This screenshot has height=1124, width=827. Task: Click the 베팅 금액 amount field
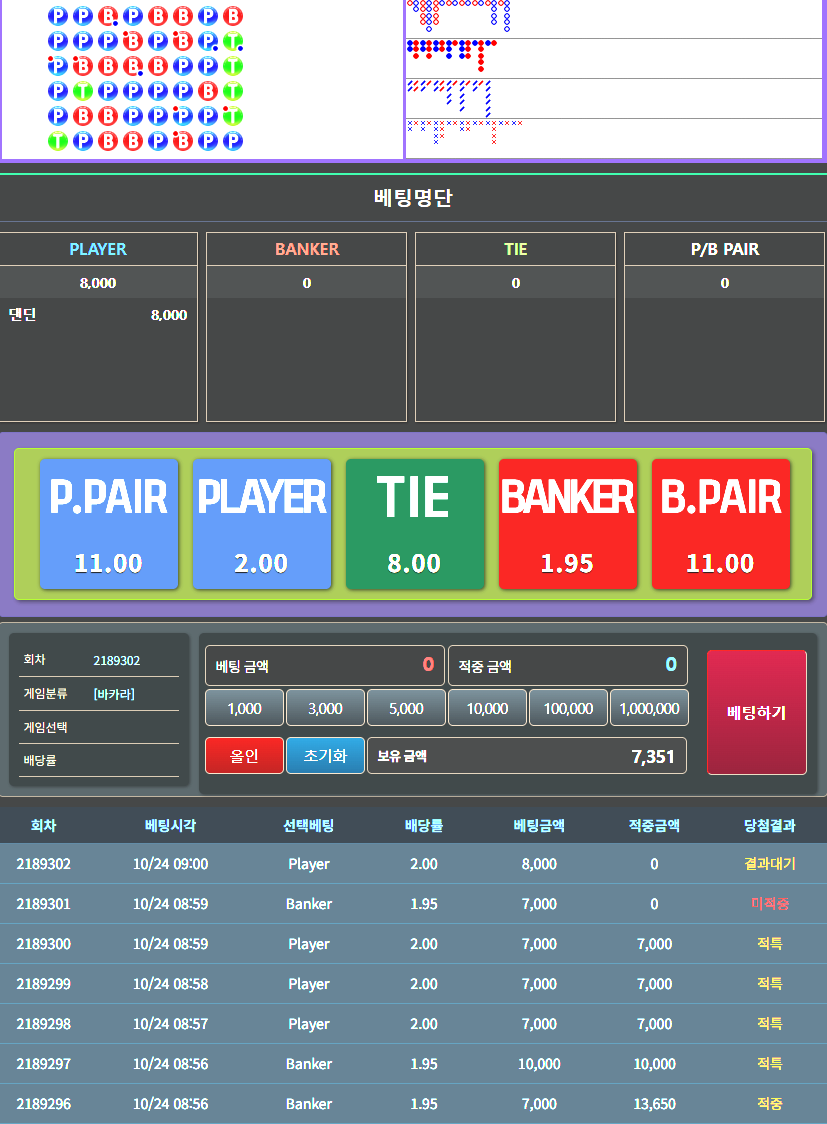point(325,666)
